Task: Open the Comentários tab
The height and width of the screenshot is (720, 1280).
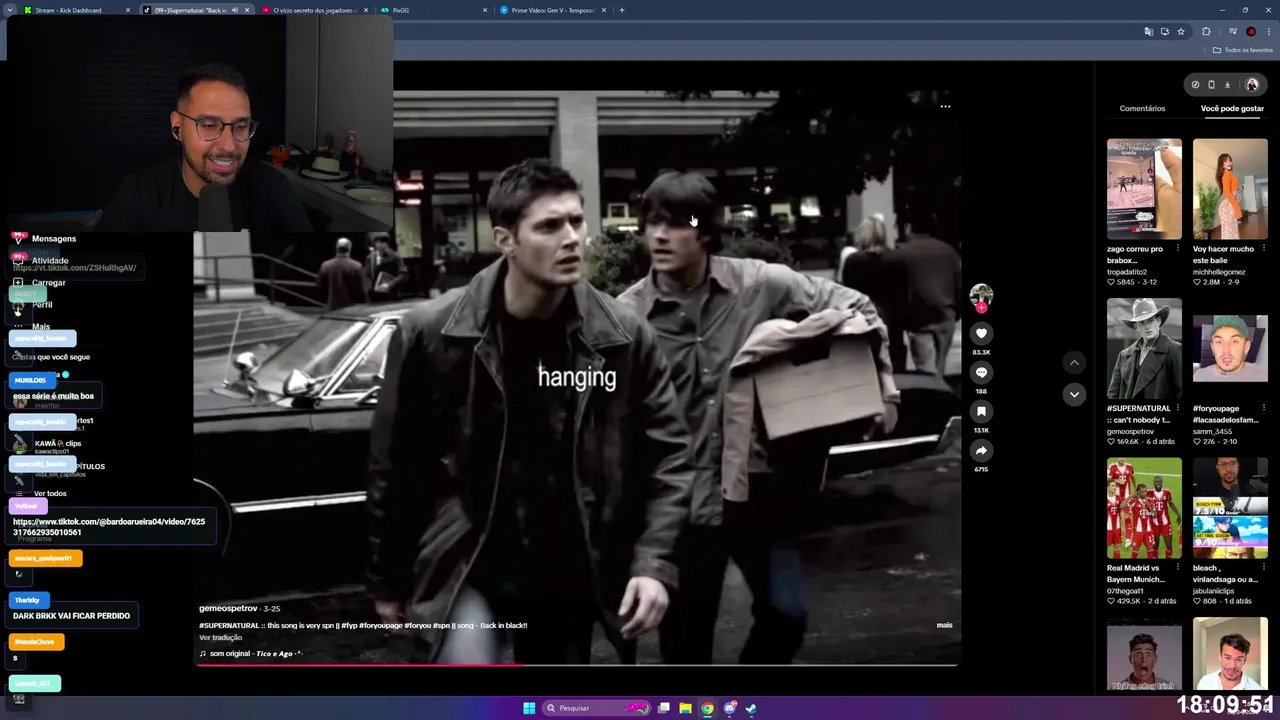Action: click(1142, 108)
